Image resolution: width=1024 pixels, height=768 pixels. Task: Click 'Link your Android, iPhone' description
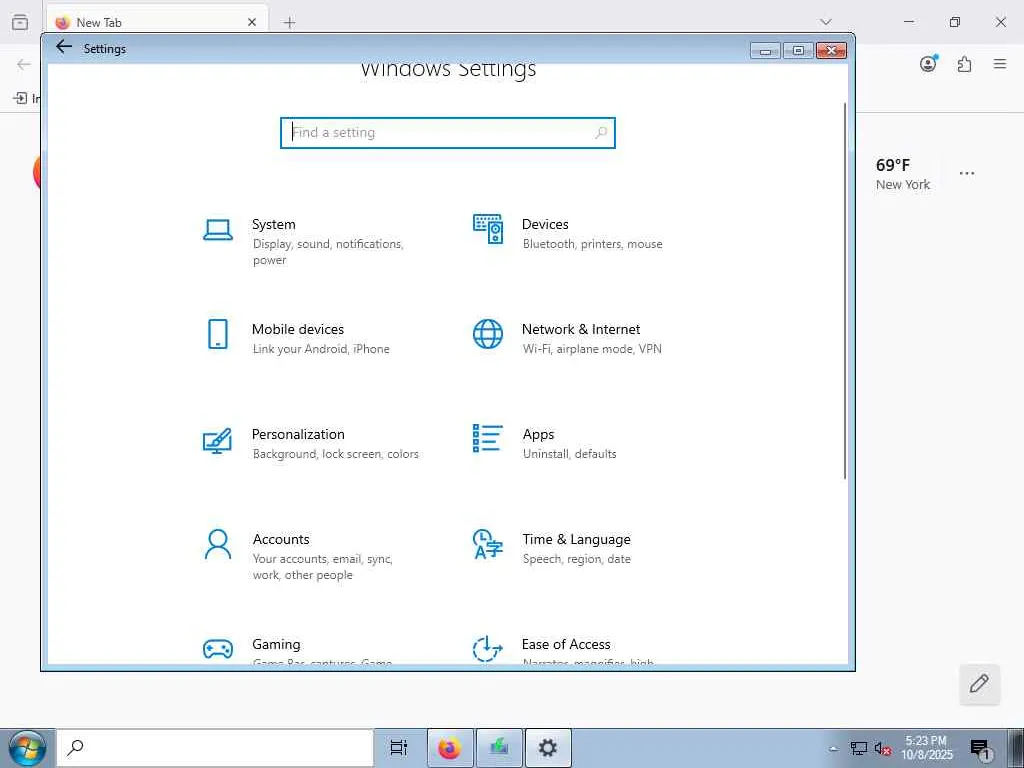click(x=321, y=349)
